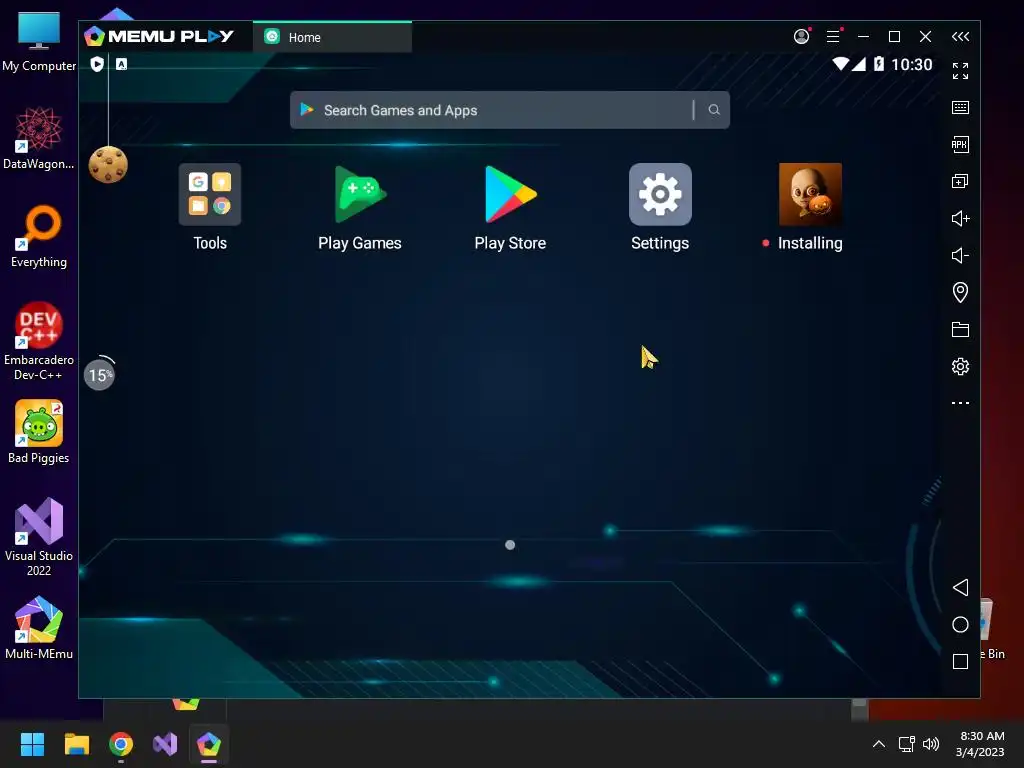Select the Bad Piggies desktop shortcut
The width and height of the screenshot is (1024, 768).
tap(39, 432)
